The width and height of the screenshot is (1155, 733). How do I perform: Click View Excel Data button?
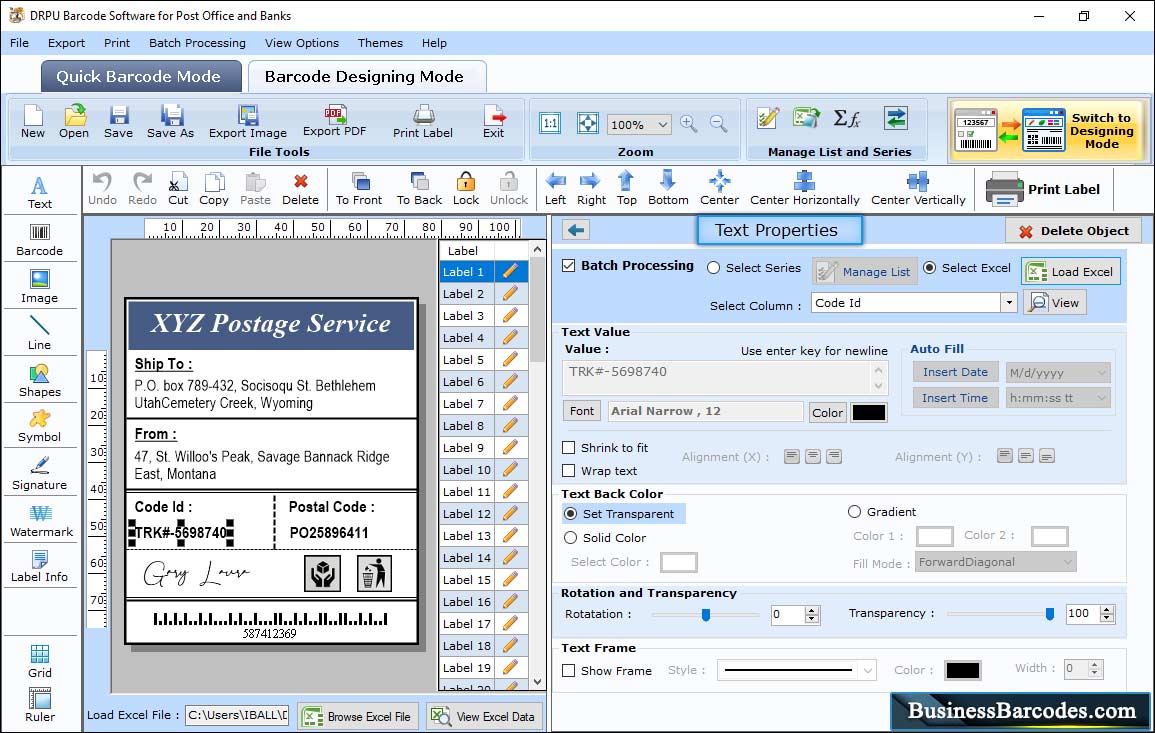pos(484,716)
